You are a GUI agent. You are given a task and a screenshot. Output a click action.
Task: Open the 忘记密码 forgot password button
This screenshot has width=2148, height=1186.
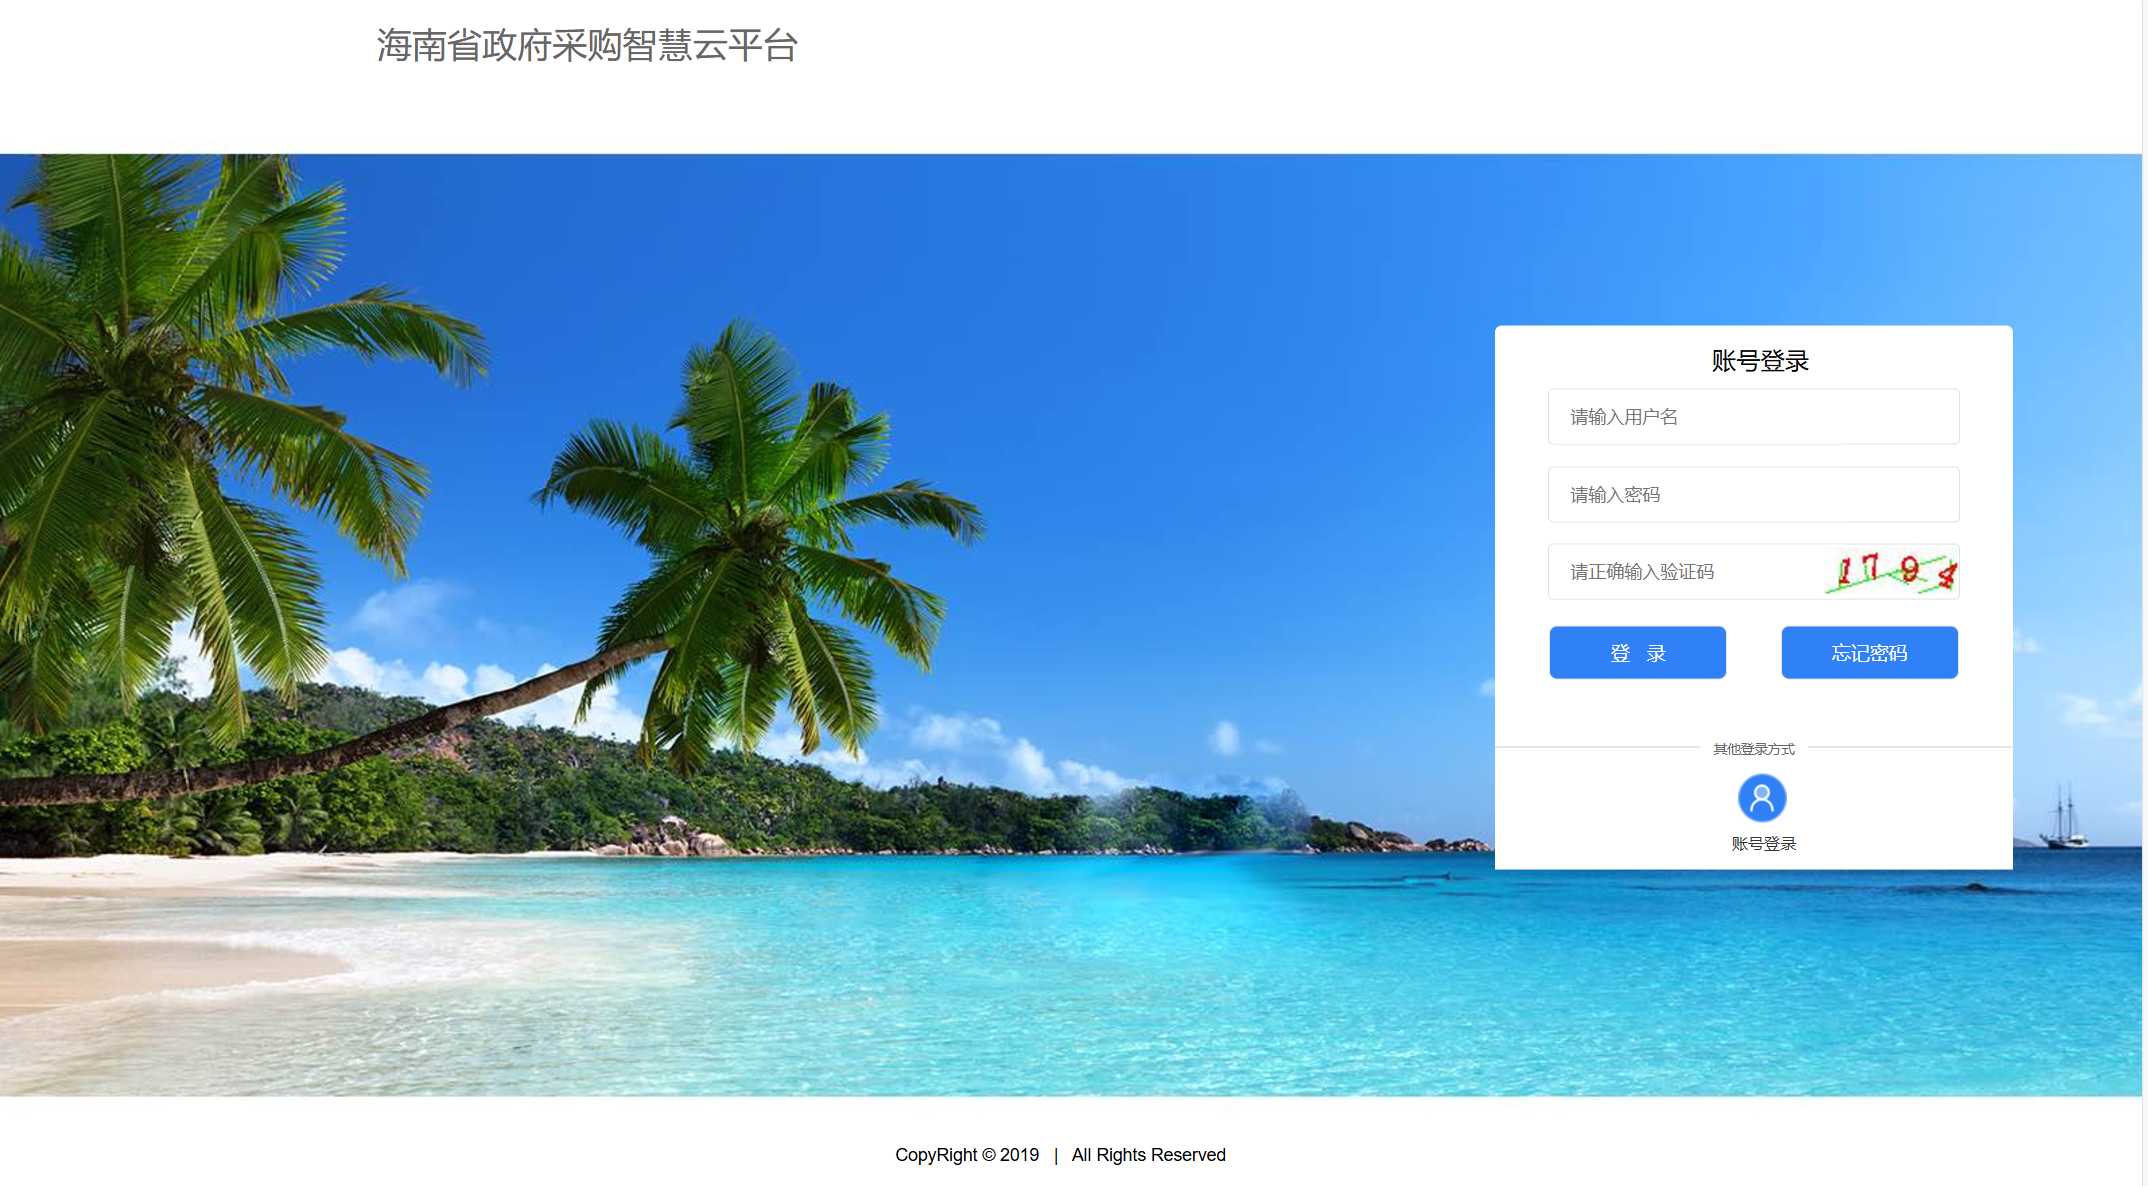tap(1869, 653)
